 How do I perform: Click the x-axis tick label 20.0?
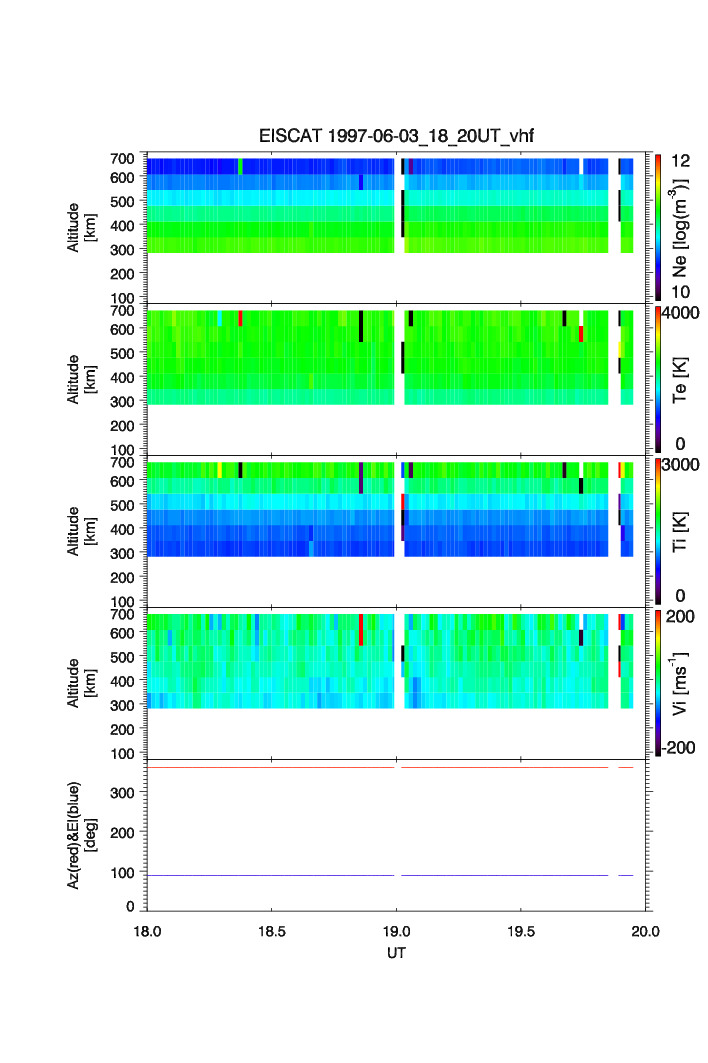click(645, 931)
